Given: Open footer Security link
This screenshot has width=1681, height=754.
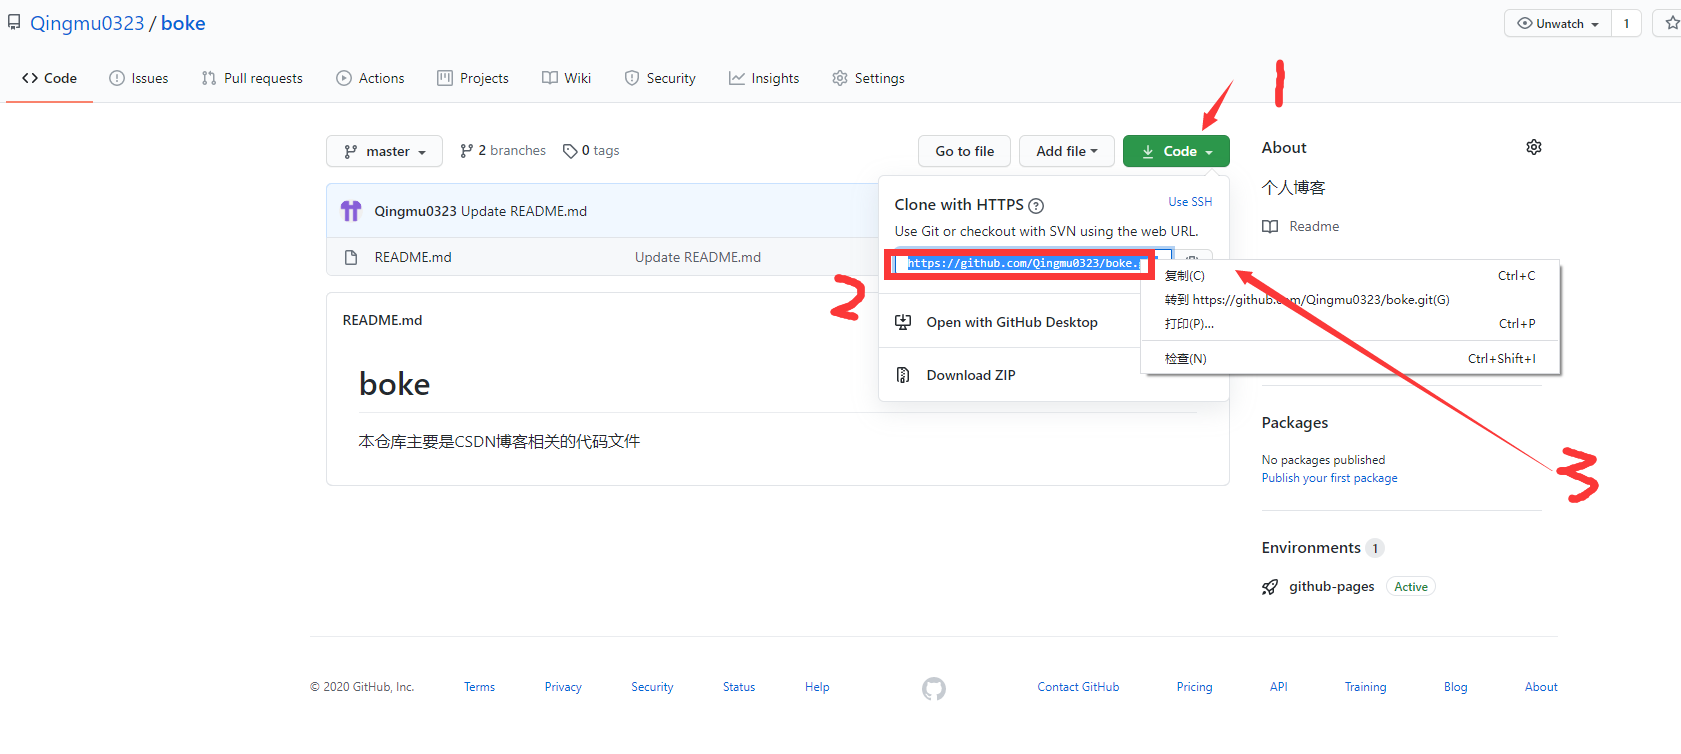Looking at the screenshot, I should click(652, 687).
